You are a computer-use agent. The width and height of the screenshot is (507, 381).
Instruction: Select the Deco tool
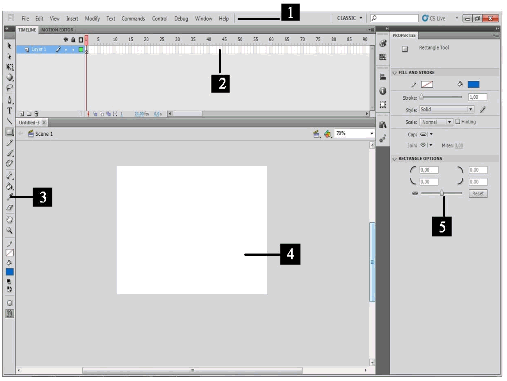pyautogui.click(x=9, y=163)
